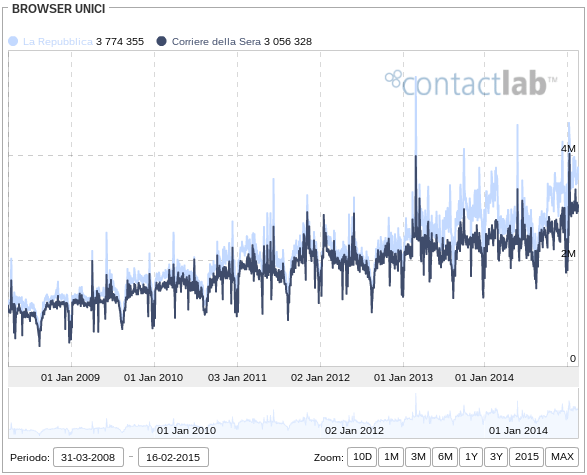This screenshot has width=587, height=475.
Task: Pick the 3Y zoom range
Action: click(496, 457)
